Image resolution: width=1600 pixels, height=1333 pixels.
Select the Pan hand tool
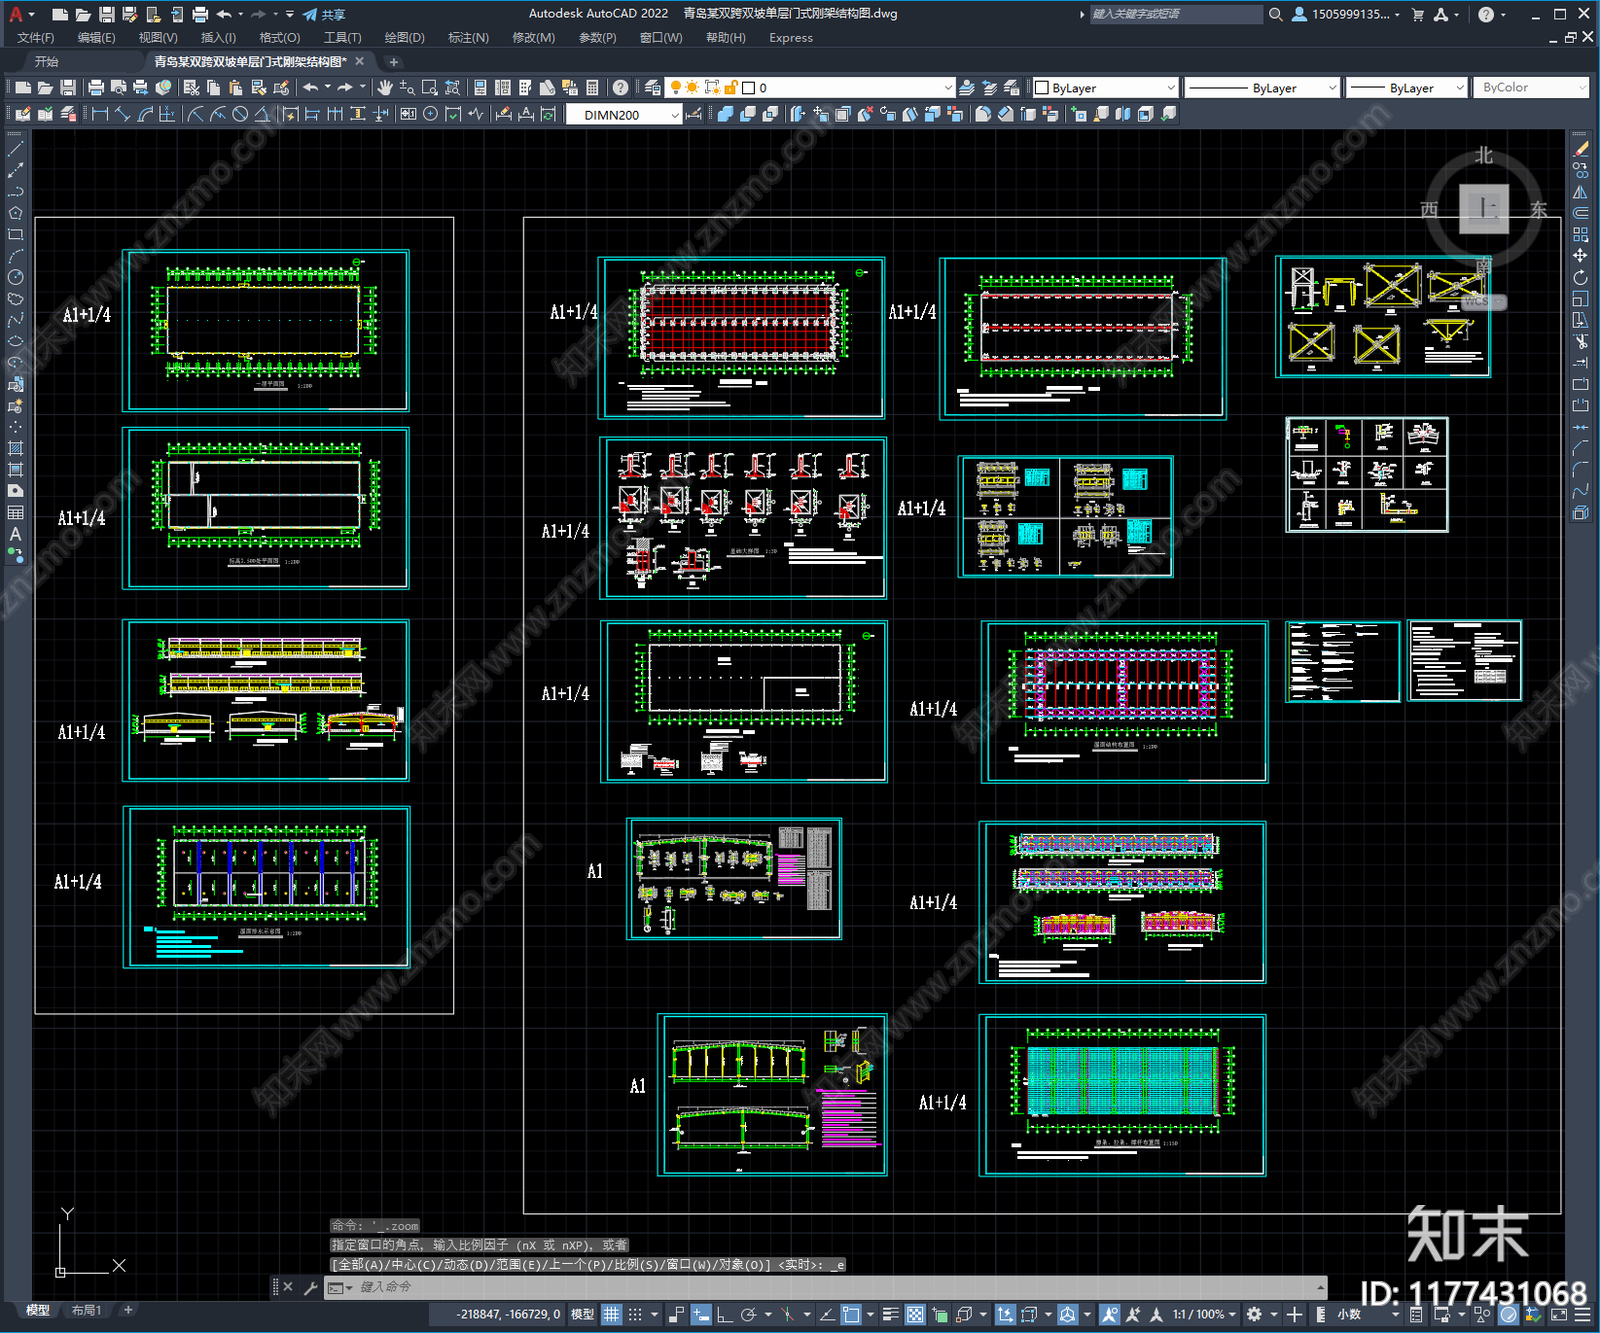(x=385, y=88)
